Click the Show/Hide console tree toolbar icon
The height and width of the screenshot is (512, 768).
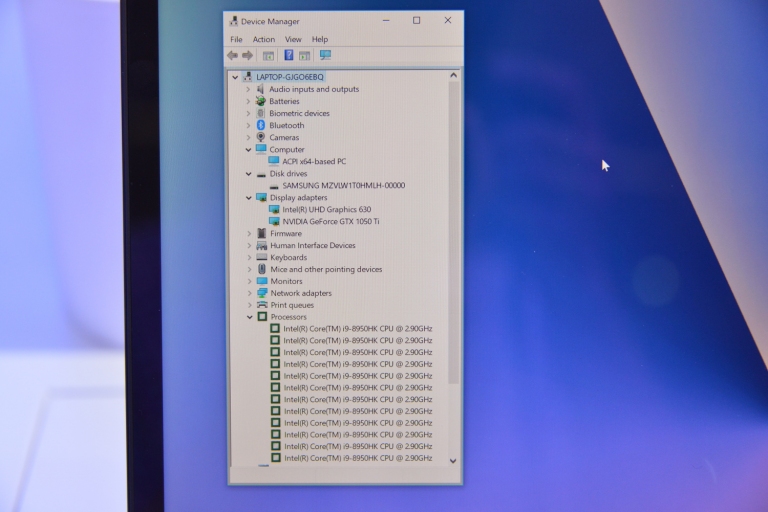point(268,56)
